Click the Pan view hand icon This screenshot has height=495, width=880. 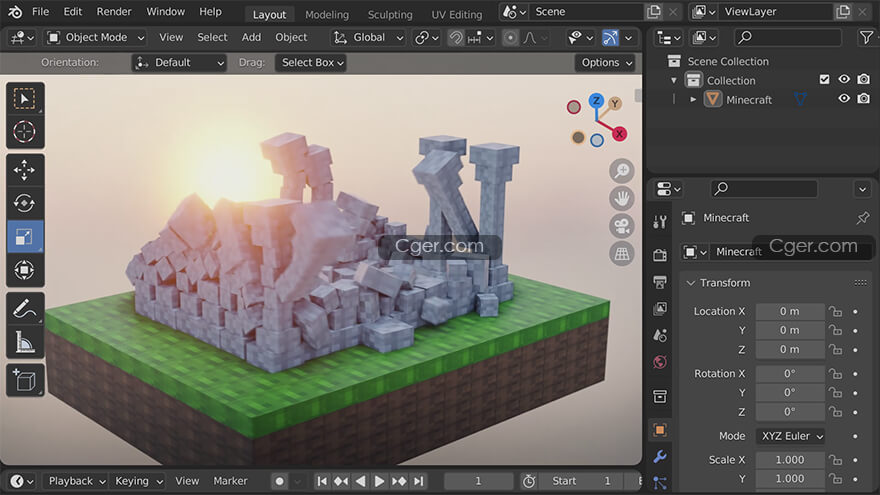(x=621, y=198)
